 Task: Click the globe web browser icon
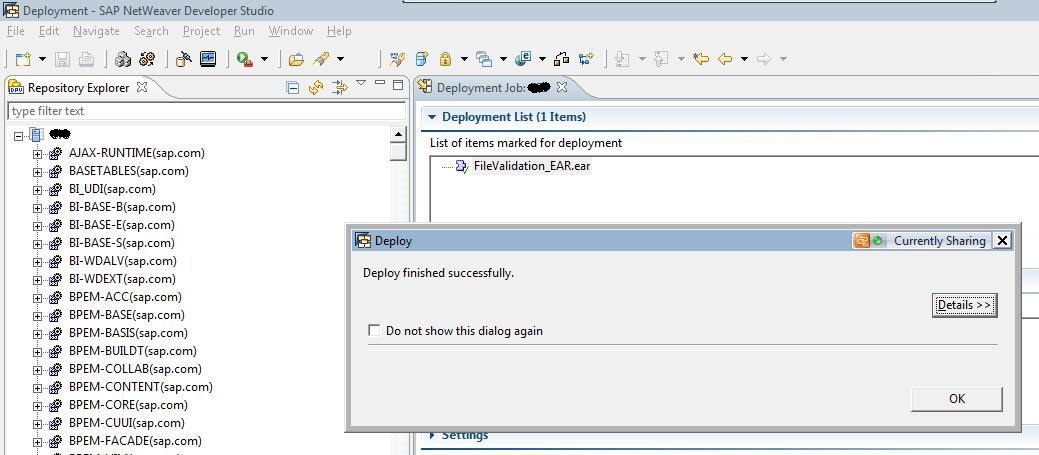point(523,60)
